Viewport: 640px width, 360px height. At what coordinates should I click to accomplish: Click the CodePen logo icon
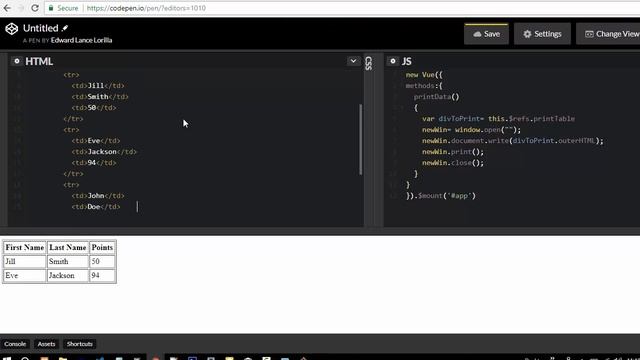[x=11, y=29]
